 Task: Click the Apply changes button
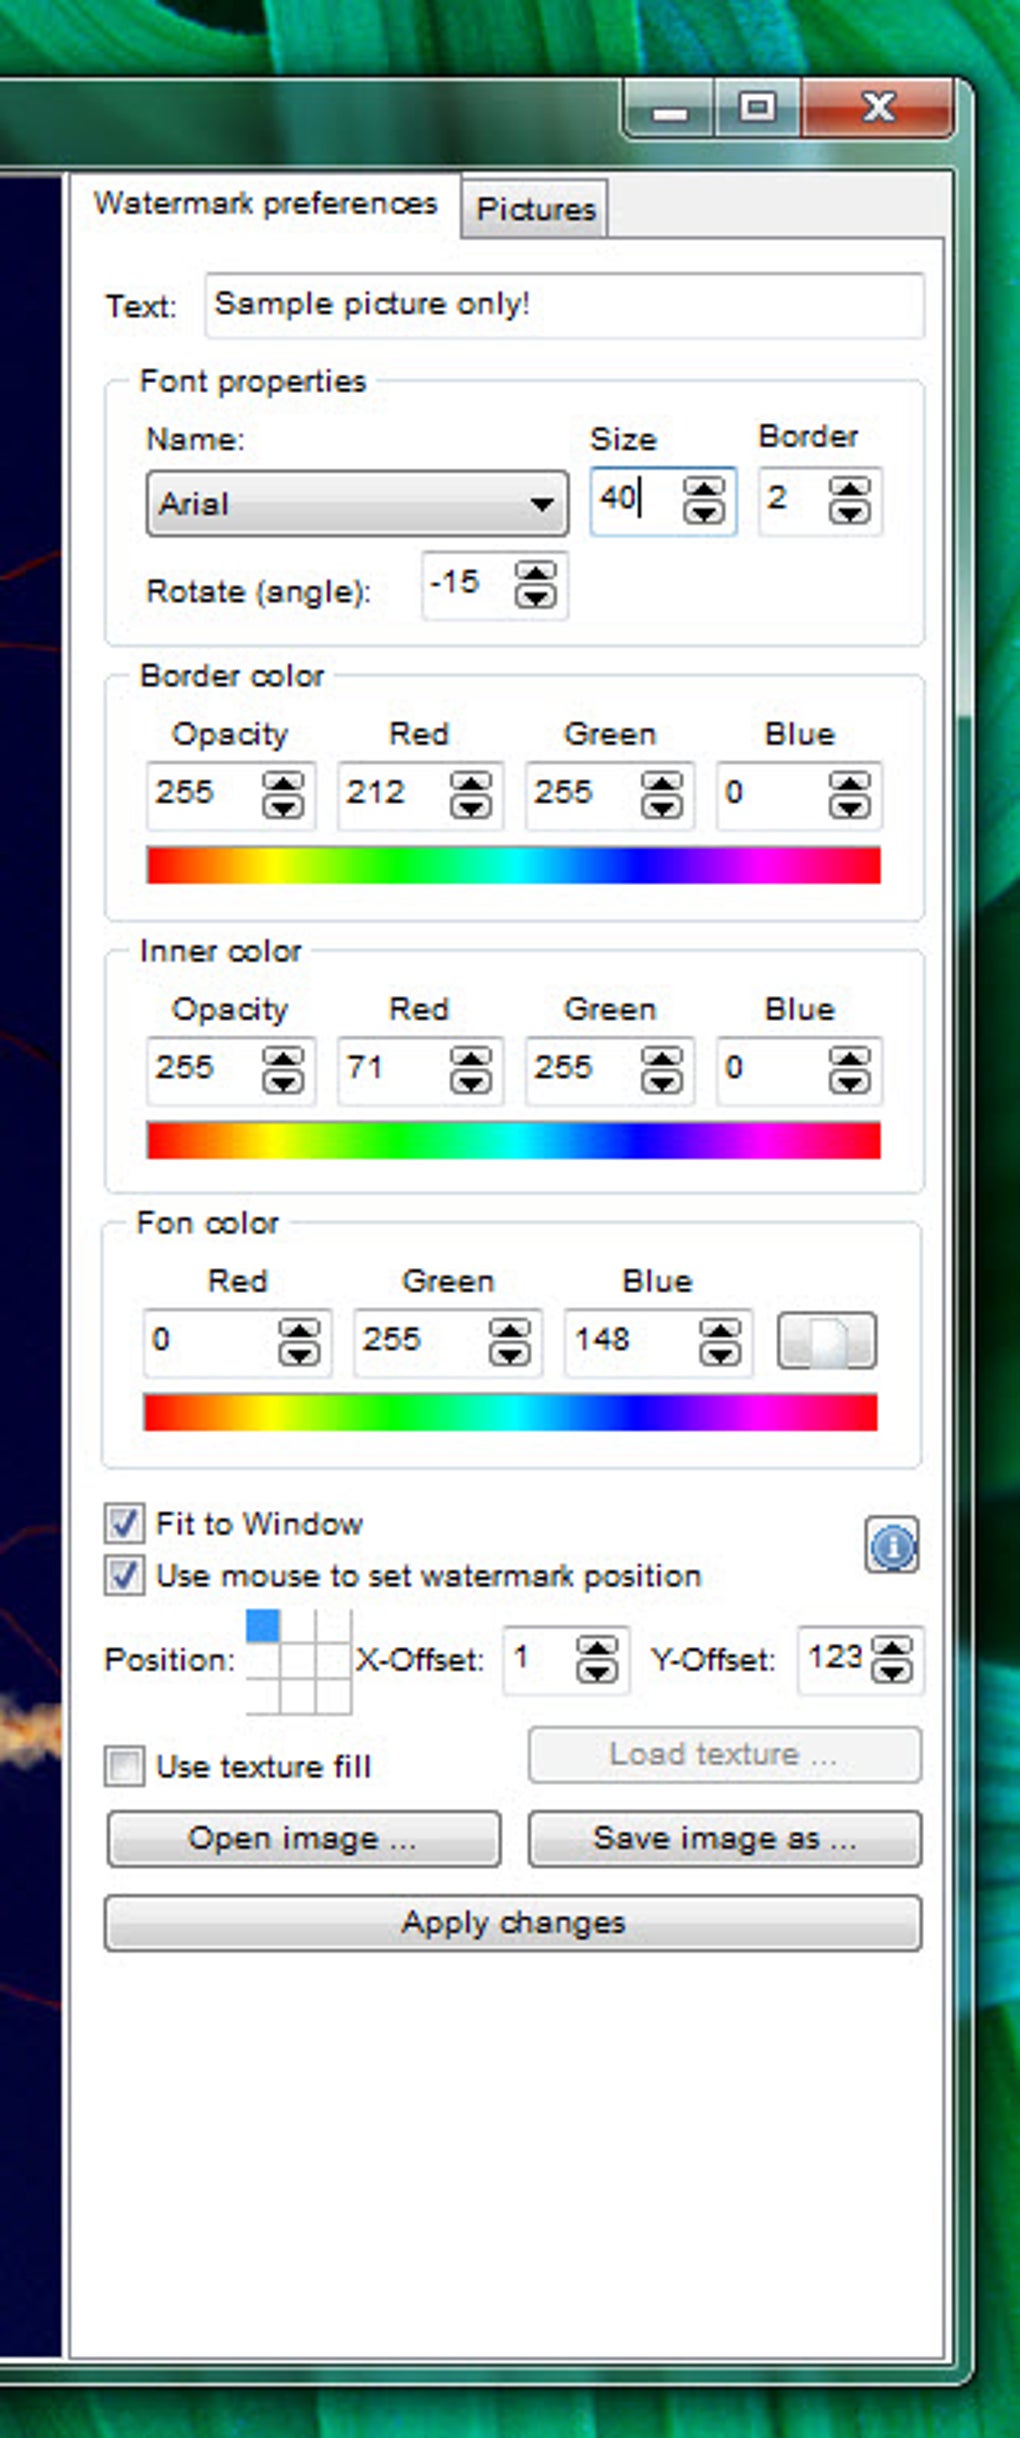513,1922
